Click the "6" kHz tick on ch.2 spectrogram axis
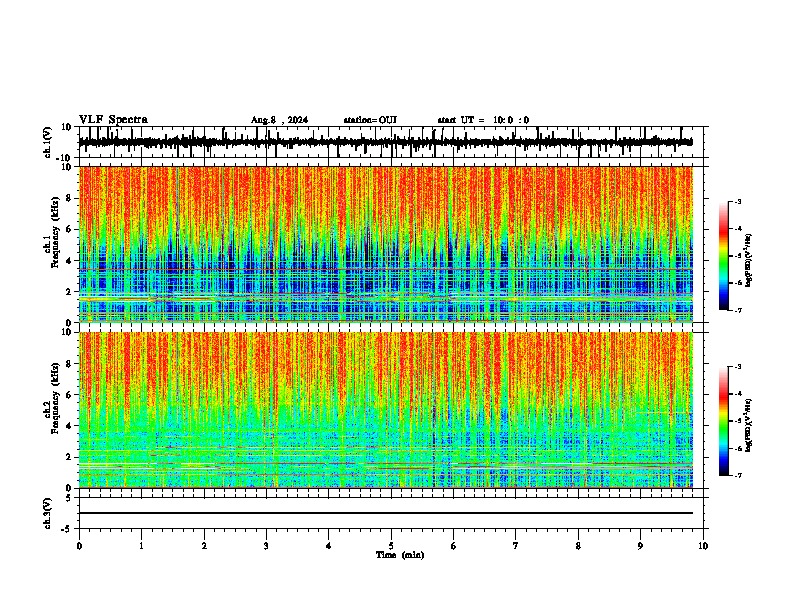Image resolution: width=792 pixels, height=612 pixels. pos(70,395)
